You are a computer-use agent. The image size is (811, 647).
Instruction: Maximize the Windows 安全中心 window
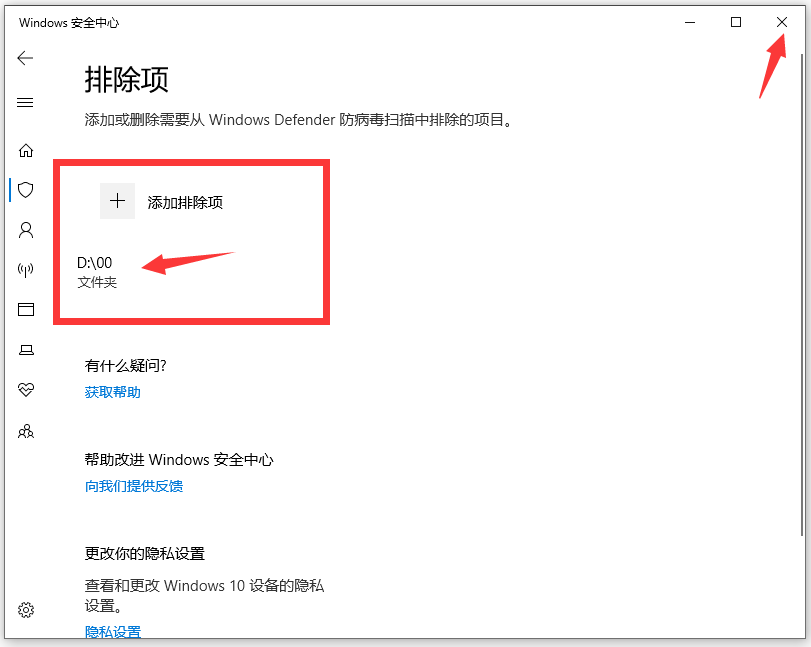click(736, 22)
